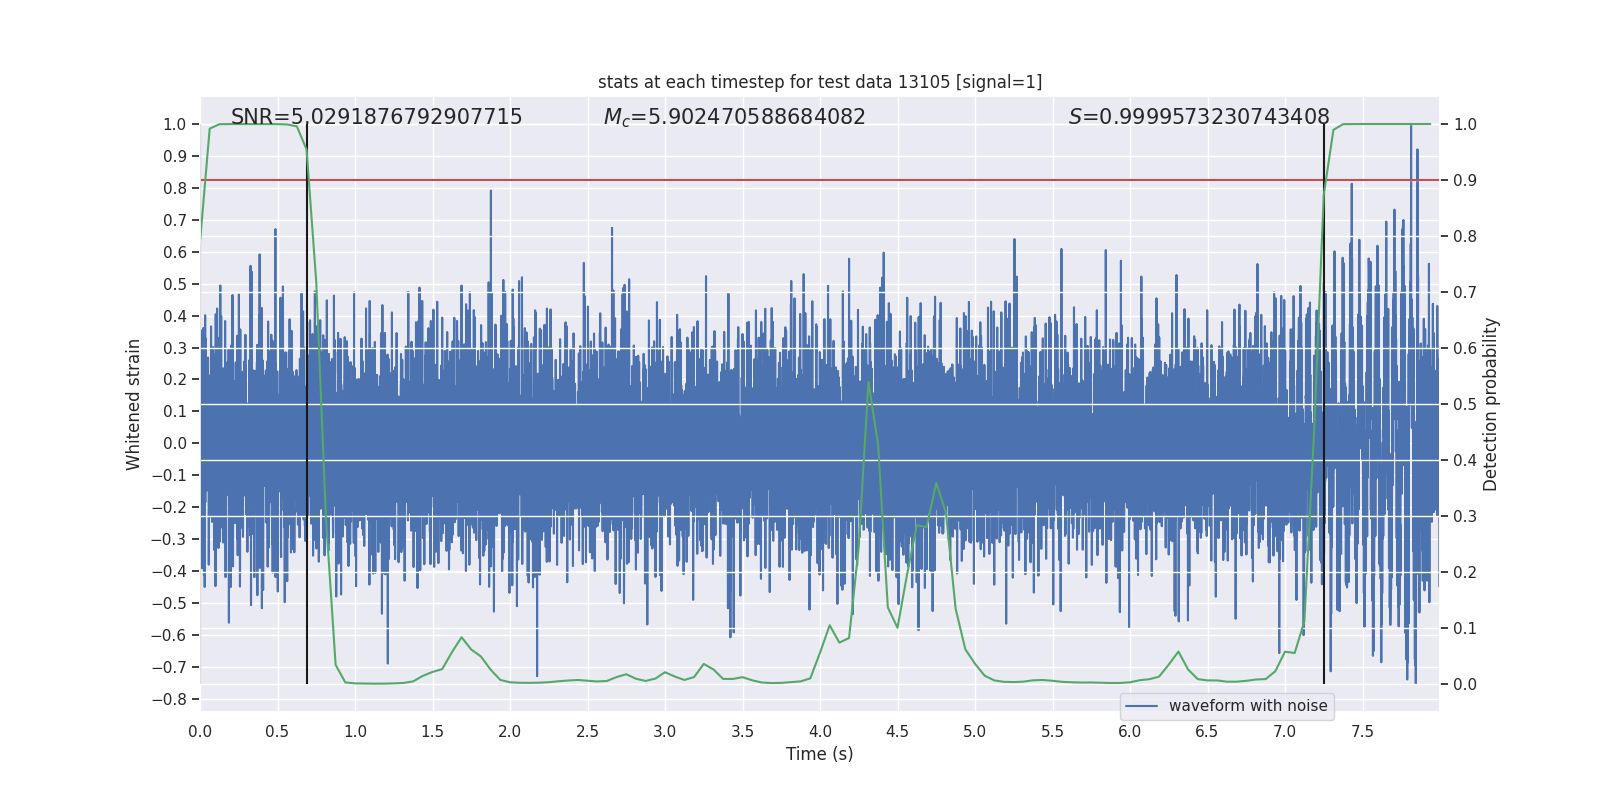Click the S=0.9999 score annotation
The height and width of the screenshot is (800, 1600).
coord(1199,117)
